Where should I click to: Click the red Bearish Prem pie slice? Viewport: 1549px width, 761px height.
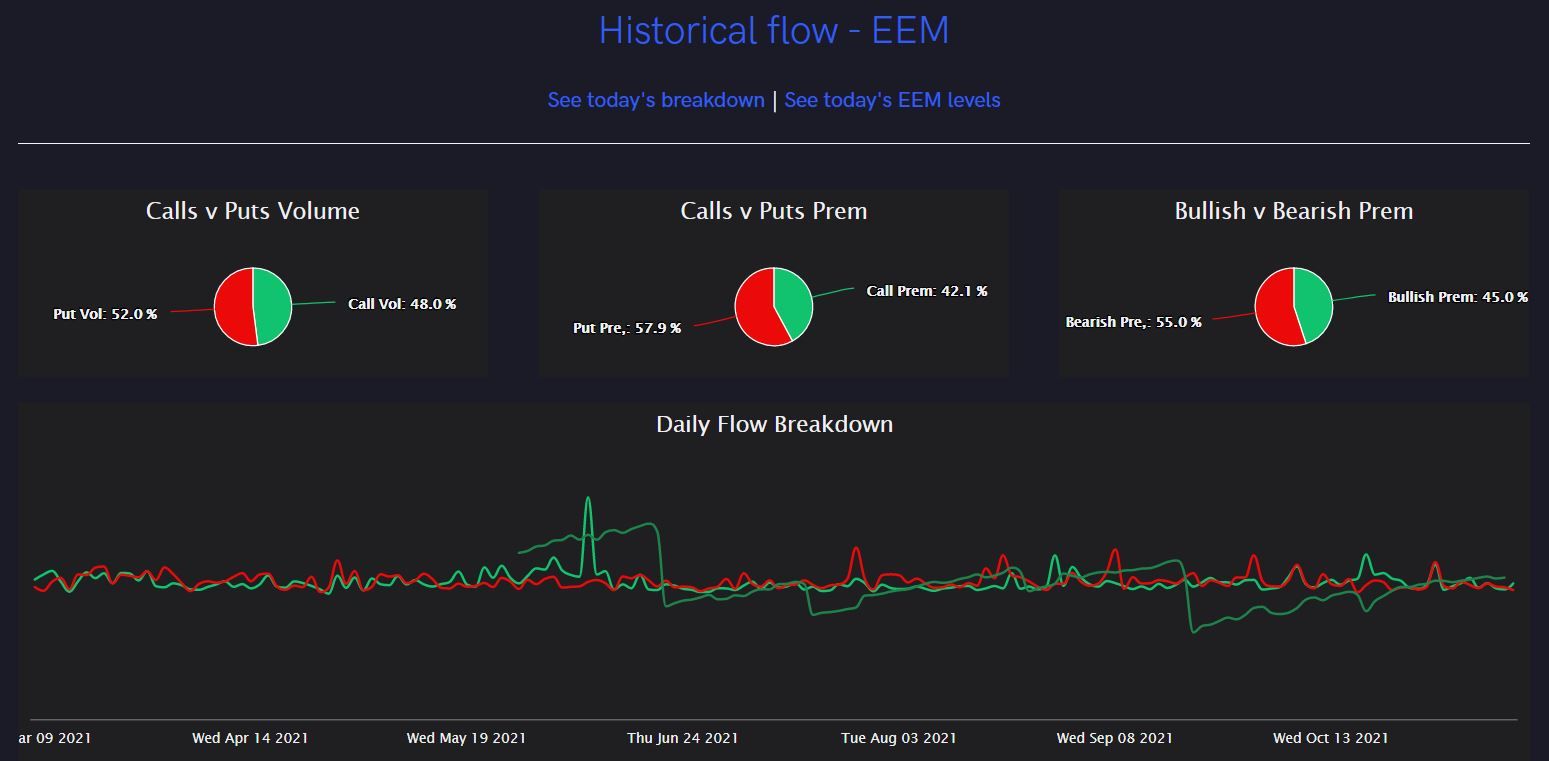1274,308
